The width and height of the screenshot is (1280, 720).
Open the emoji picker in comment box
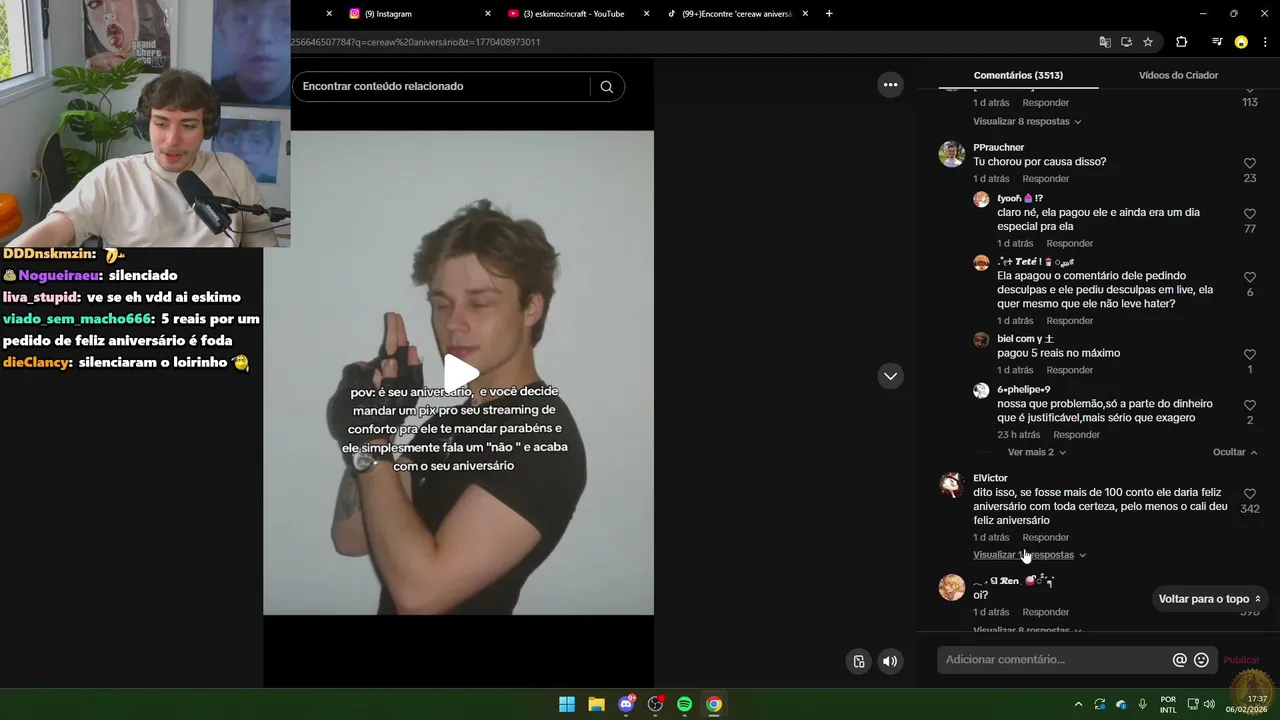(x=1202, y=660)
